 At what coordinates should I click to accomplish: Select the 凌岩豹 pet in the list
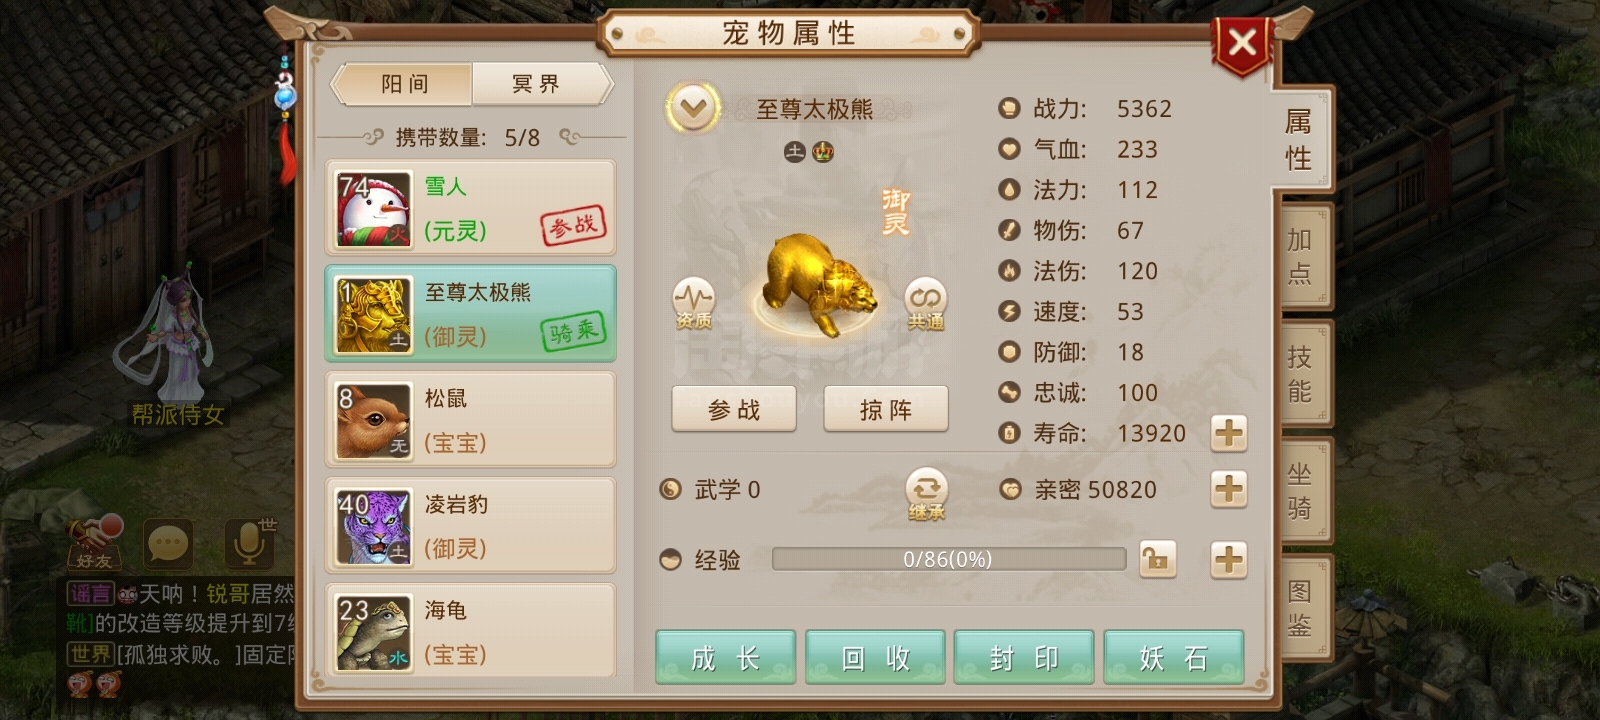click(470, 525)
